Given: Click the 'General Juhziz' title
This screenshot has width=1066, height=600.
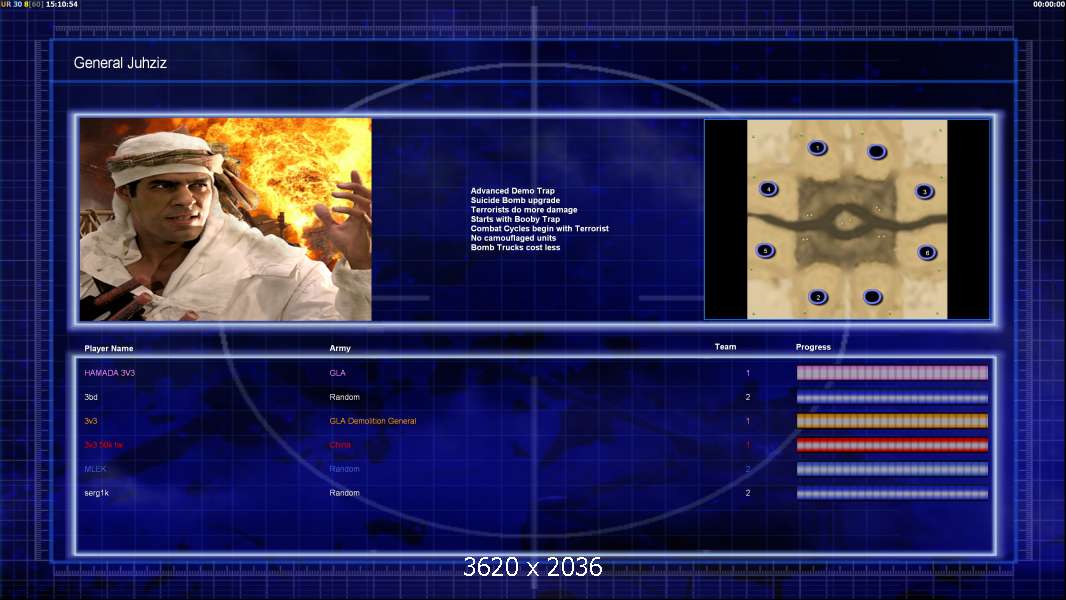Looking at the screenshot, I should [x=120, y=63].
